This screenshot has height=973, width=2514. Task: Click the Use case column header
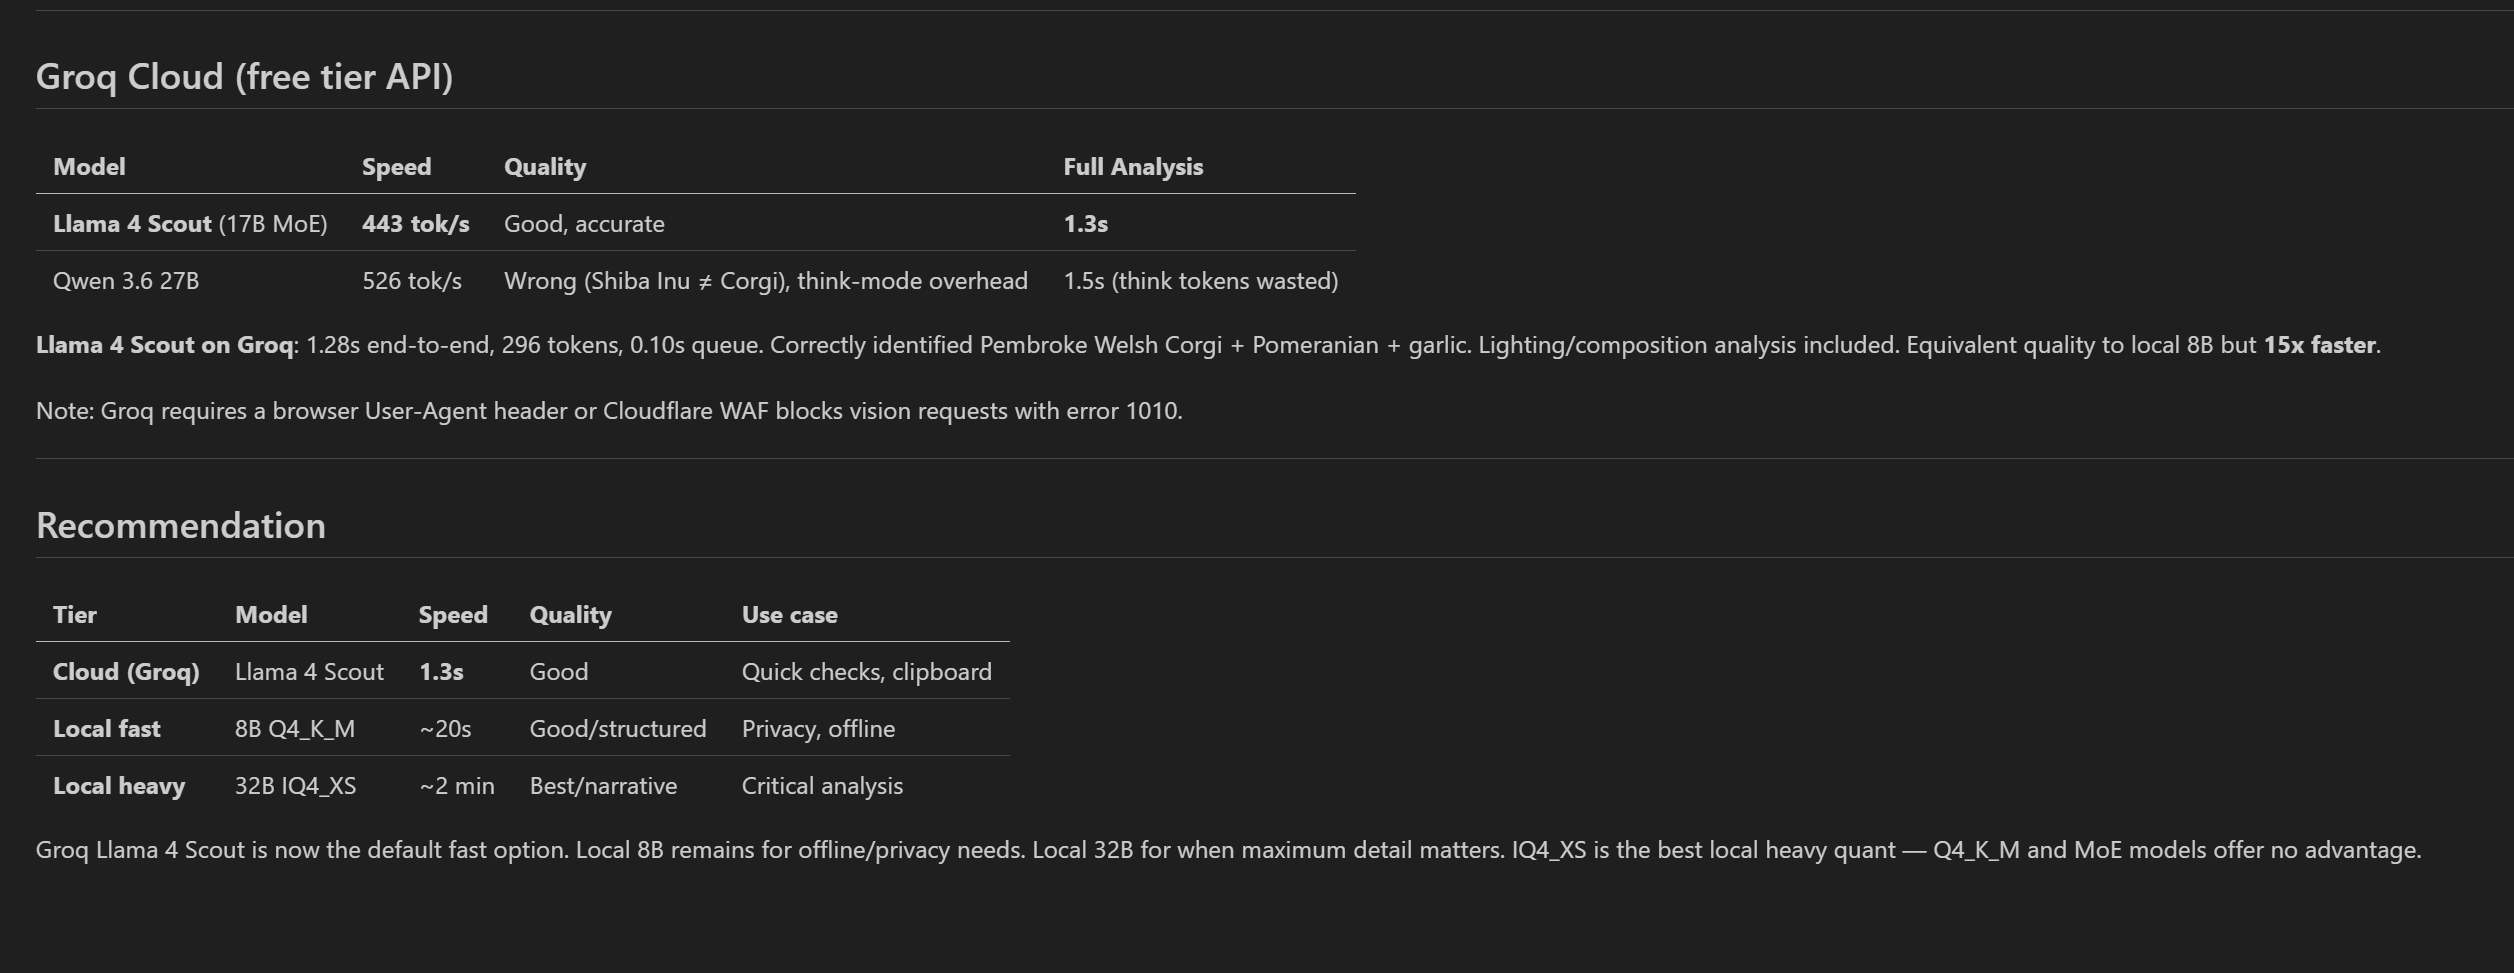790,615
